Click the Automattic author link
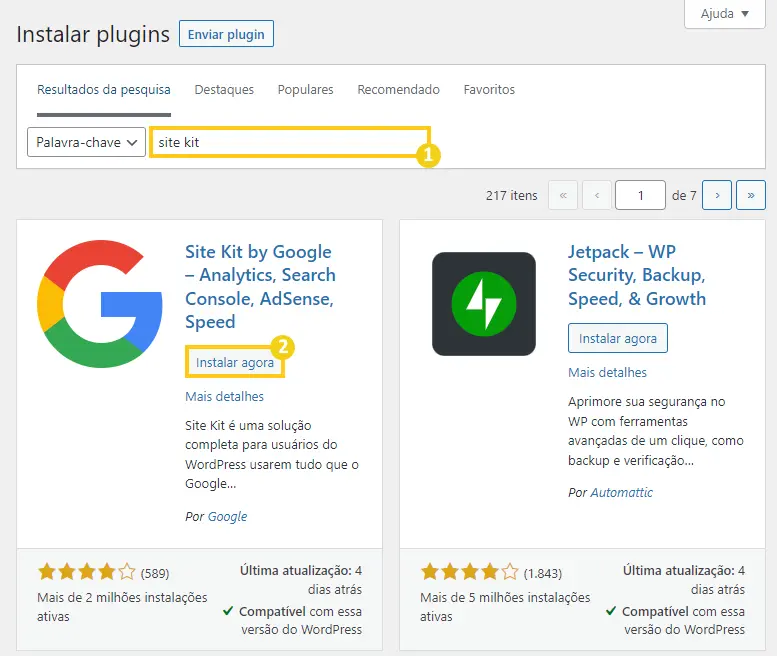777x656 pixels. 621,492
